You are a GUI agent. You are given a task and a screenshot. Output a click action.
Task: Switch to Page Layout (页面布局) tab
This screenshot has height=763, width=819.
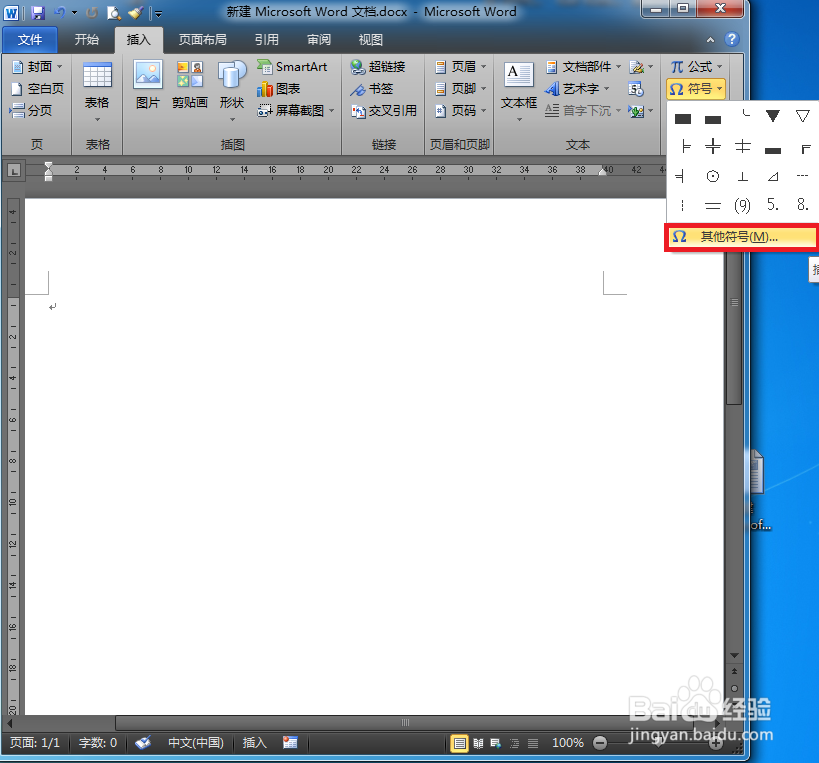click(x=203, y=40)
